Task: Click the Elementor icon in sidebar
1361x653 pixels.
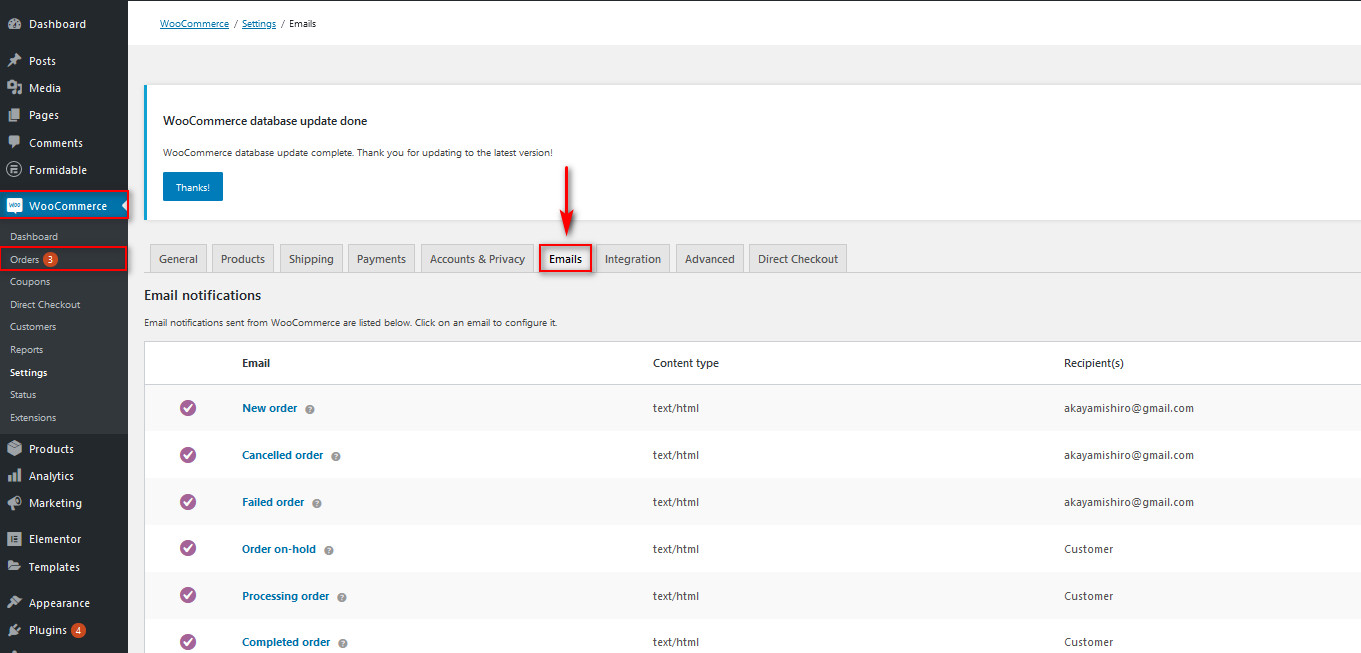Action: (14, 539)
